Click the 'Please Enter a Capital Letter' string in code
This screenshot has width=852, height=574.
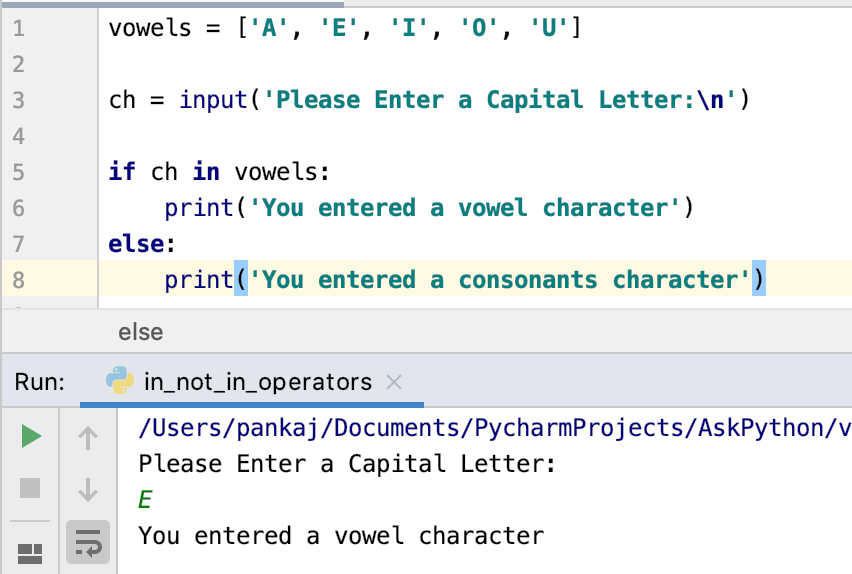point(499,100)
